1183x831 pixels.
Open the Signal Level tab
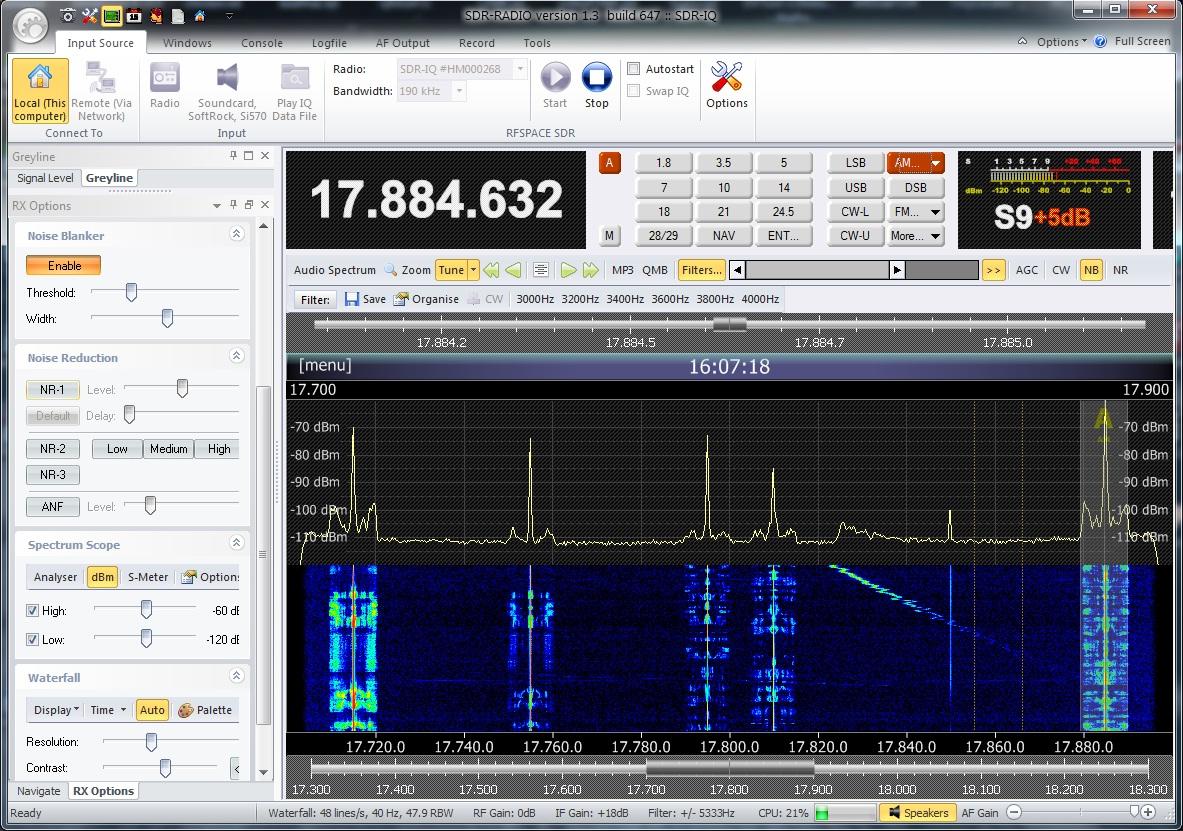coord(46,178)
